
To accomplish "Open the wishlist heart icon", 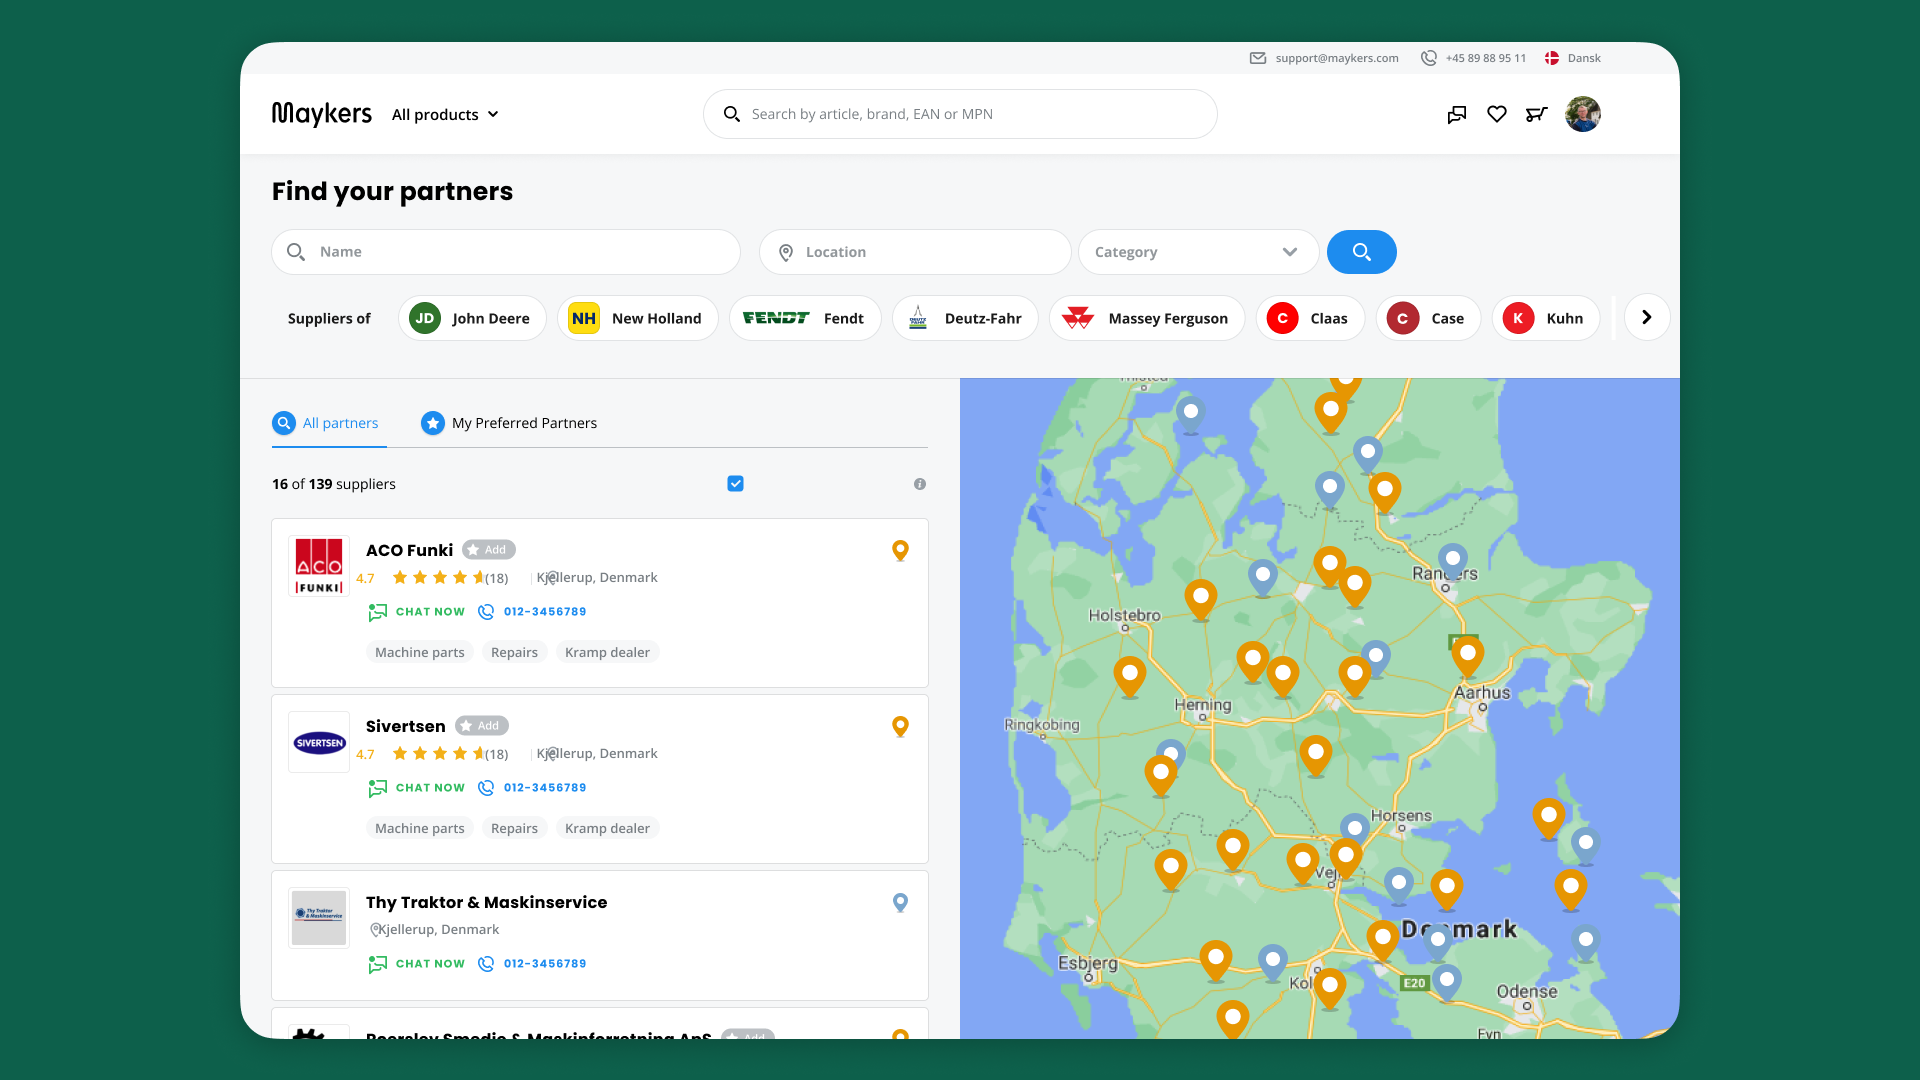I will click(x=1497, y=115).
